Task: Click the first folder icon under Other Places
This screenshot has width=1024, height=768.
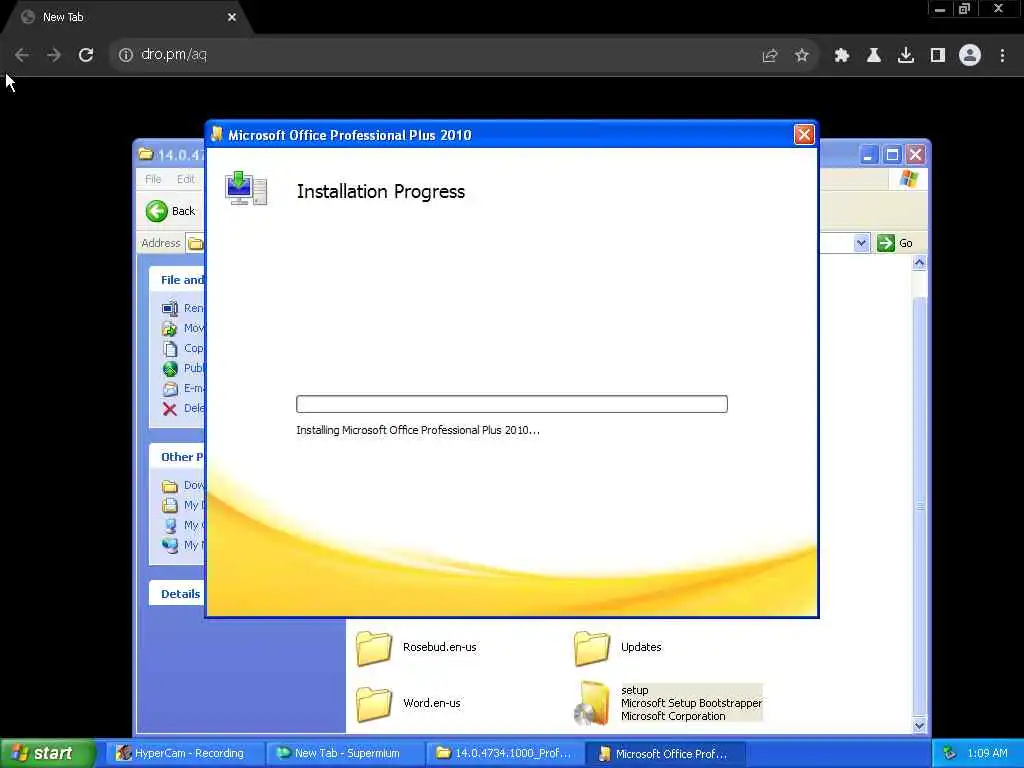Action: [170, 486]
